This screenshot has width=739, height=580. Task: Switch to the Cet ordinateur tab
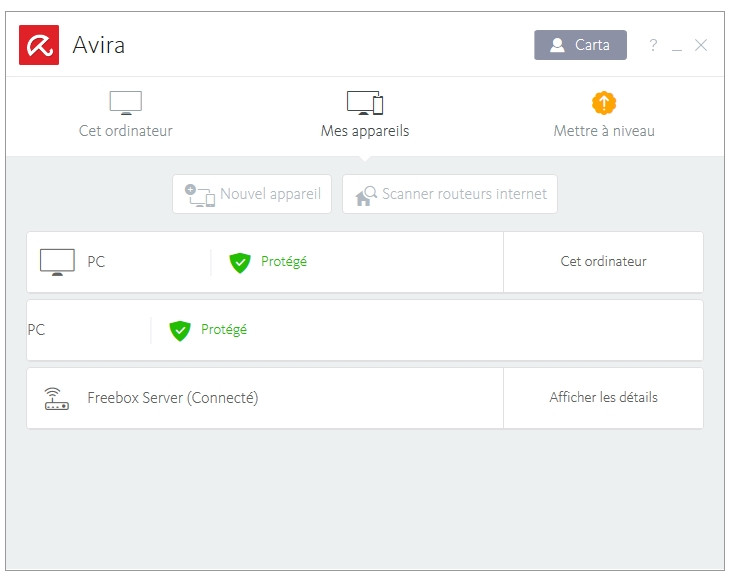tap(126, 131)
